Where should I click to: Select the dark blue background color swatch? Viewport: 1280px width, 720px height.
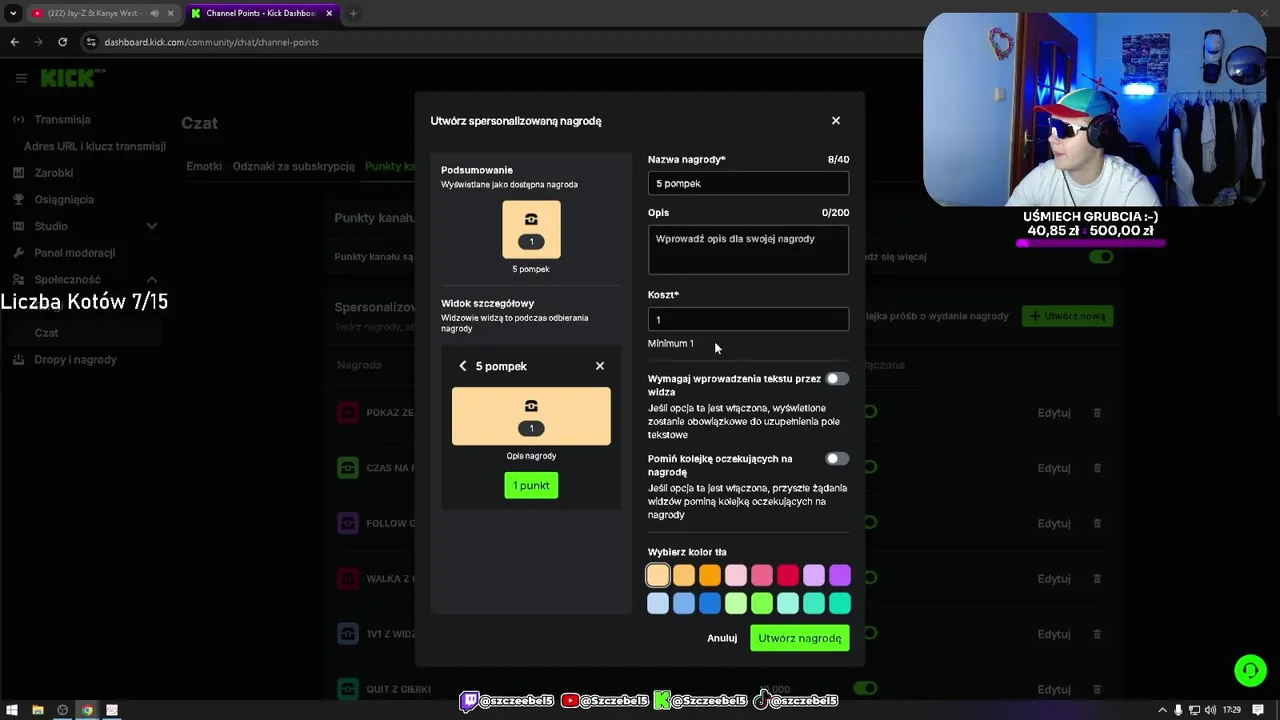(x=710, y=603)
